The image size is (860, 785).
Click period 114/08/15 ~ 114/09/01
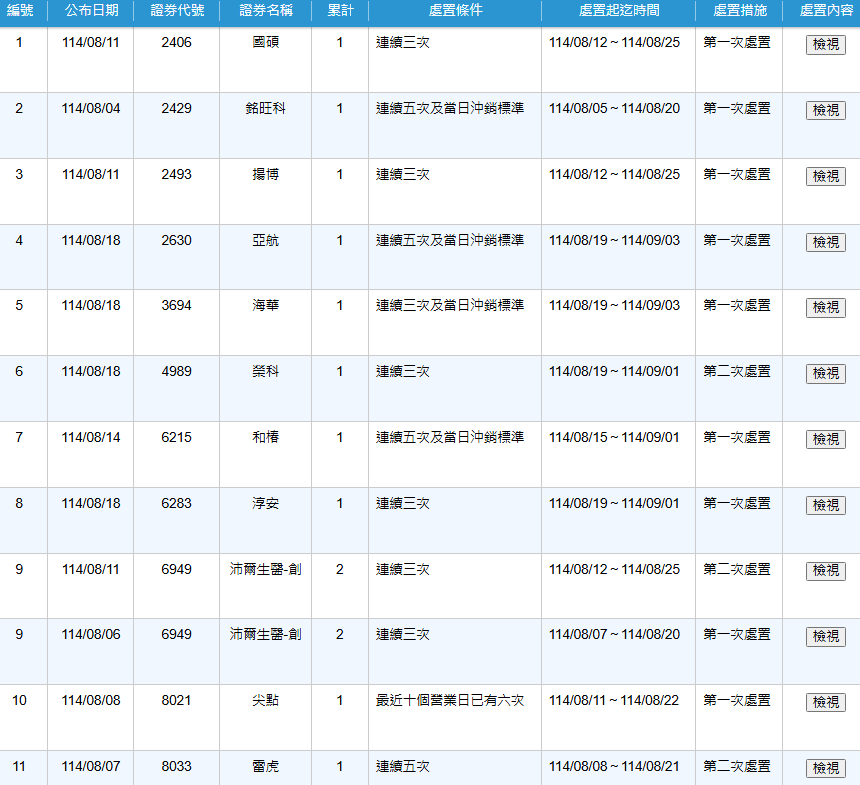point(614,437)
